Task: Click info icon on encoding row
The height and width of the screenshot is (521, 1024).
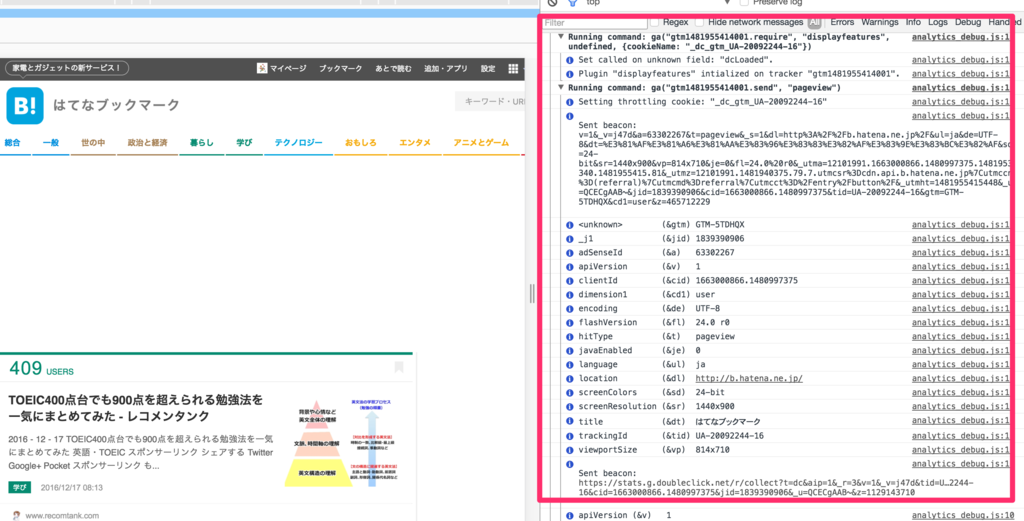Action: click(569, 309)
